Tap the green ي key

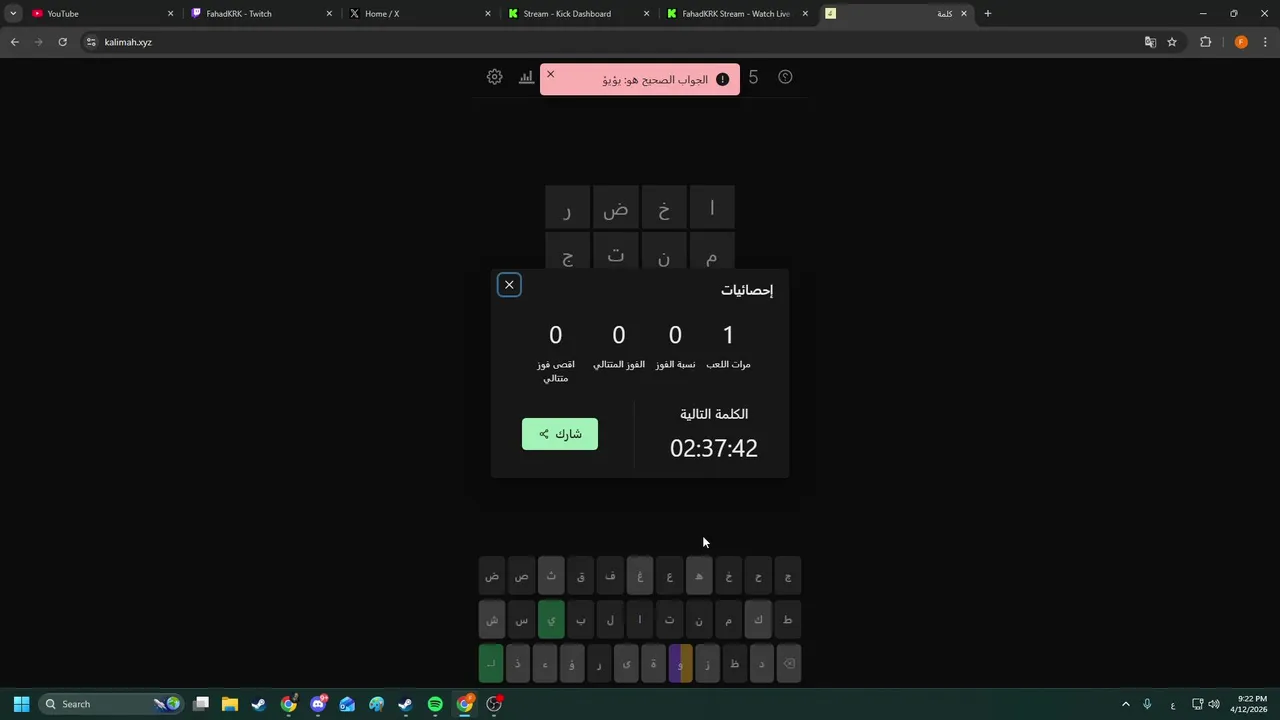tap(551, 620)
